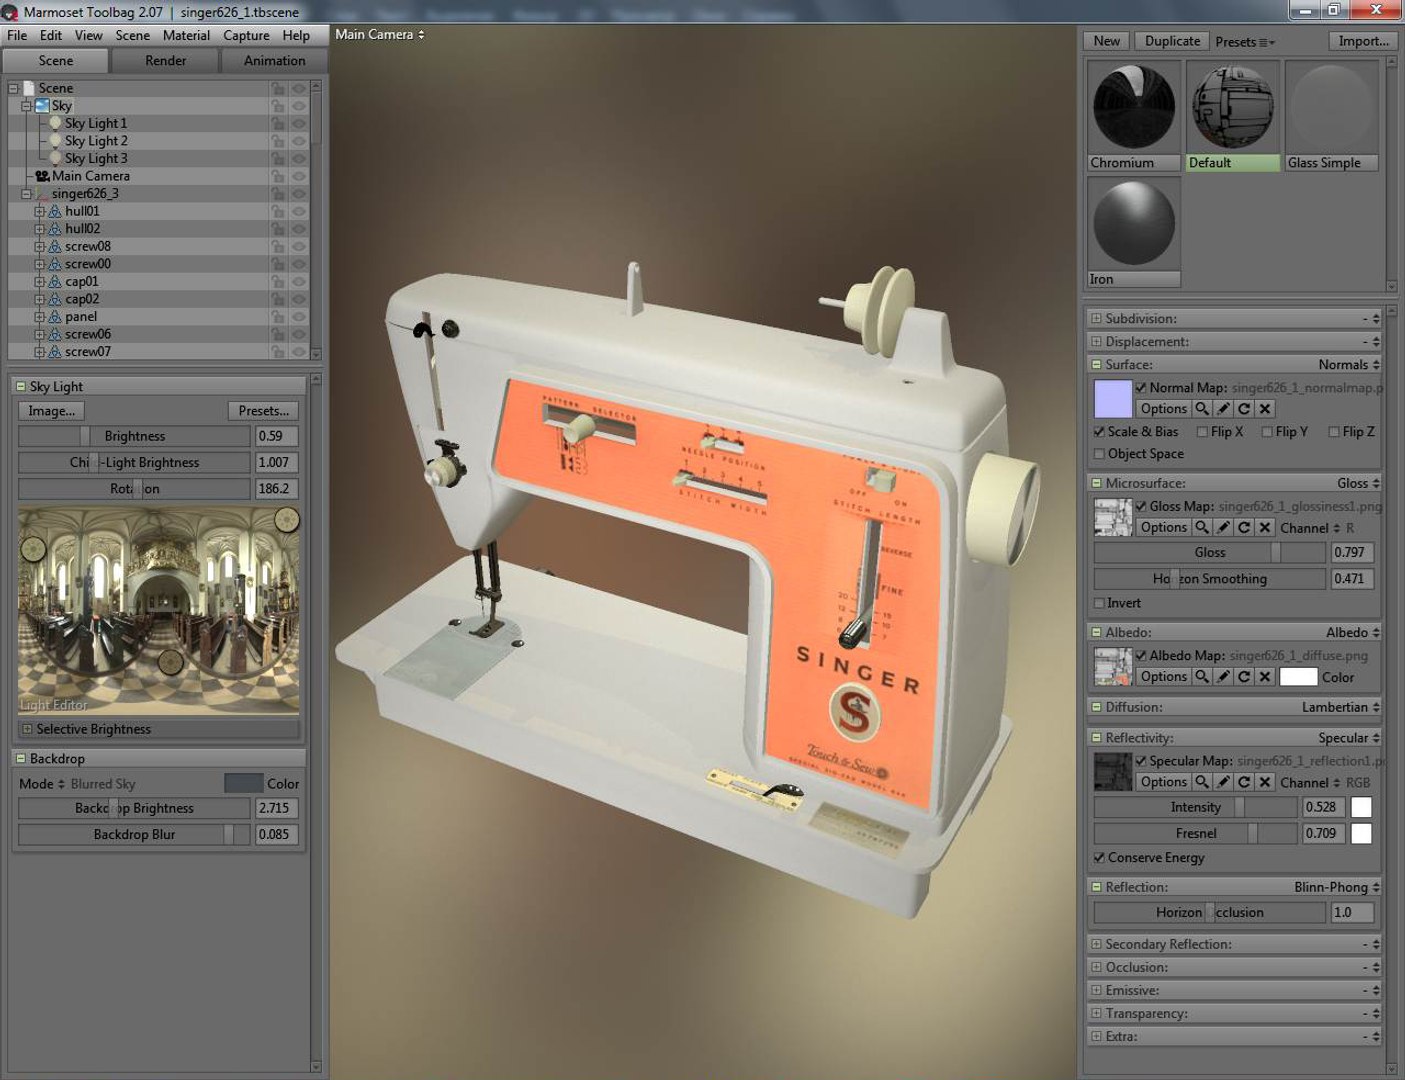Click the Albedo white color swatch
The height and width of the screenshot is (1080, 1405).
coord(1298,677)
